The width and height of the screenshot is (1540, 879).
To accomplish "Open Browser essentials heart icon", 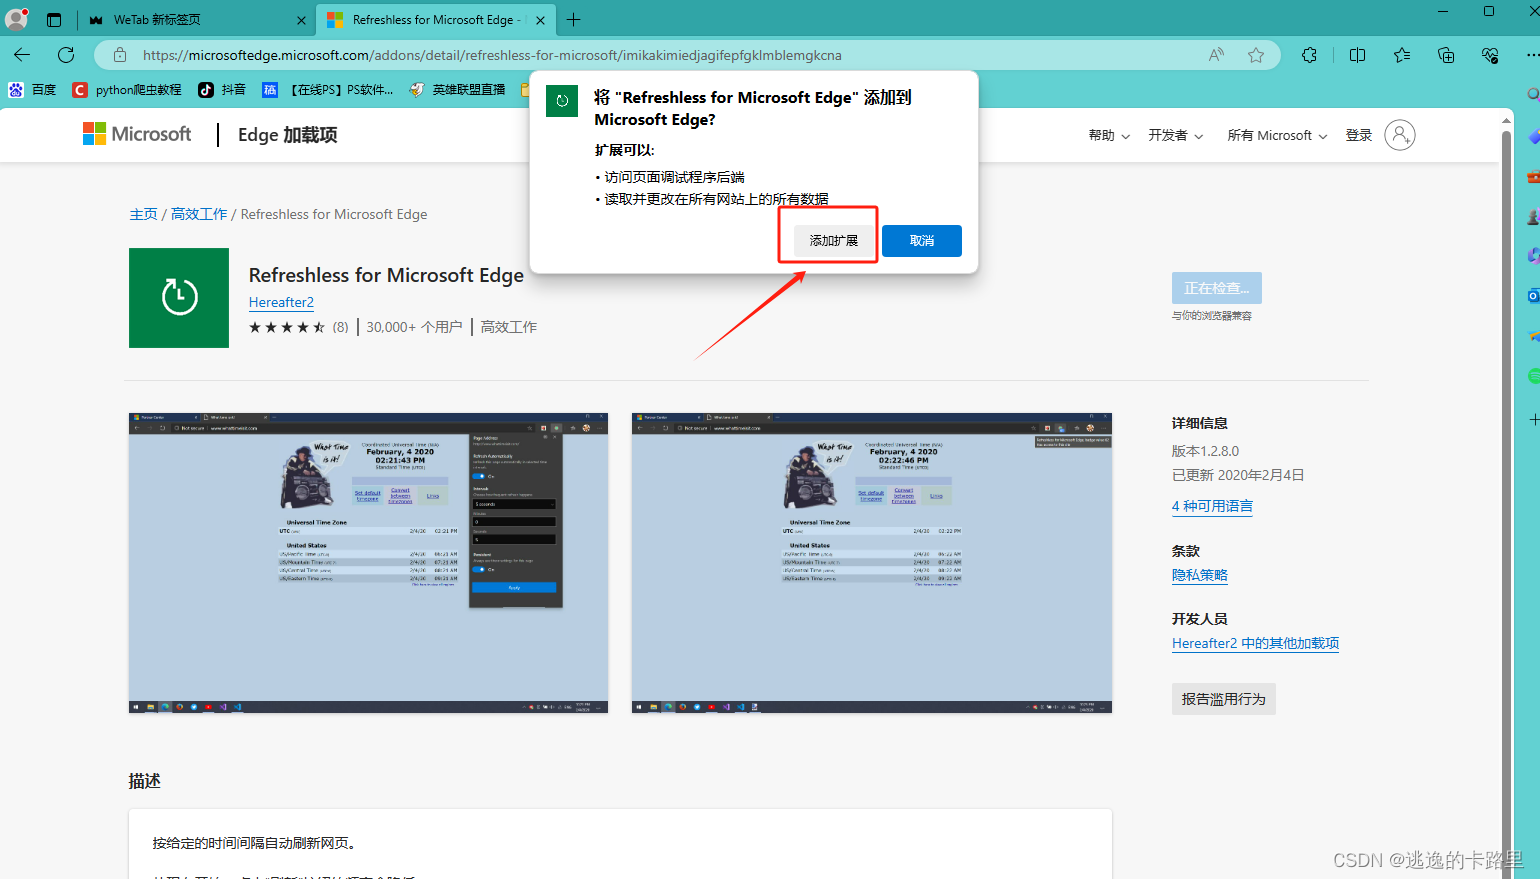I will [1490, 55].
